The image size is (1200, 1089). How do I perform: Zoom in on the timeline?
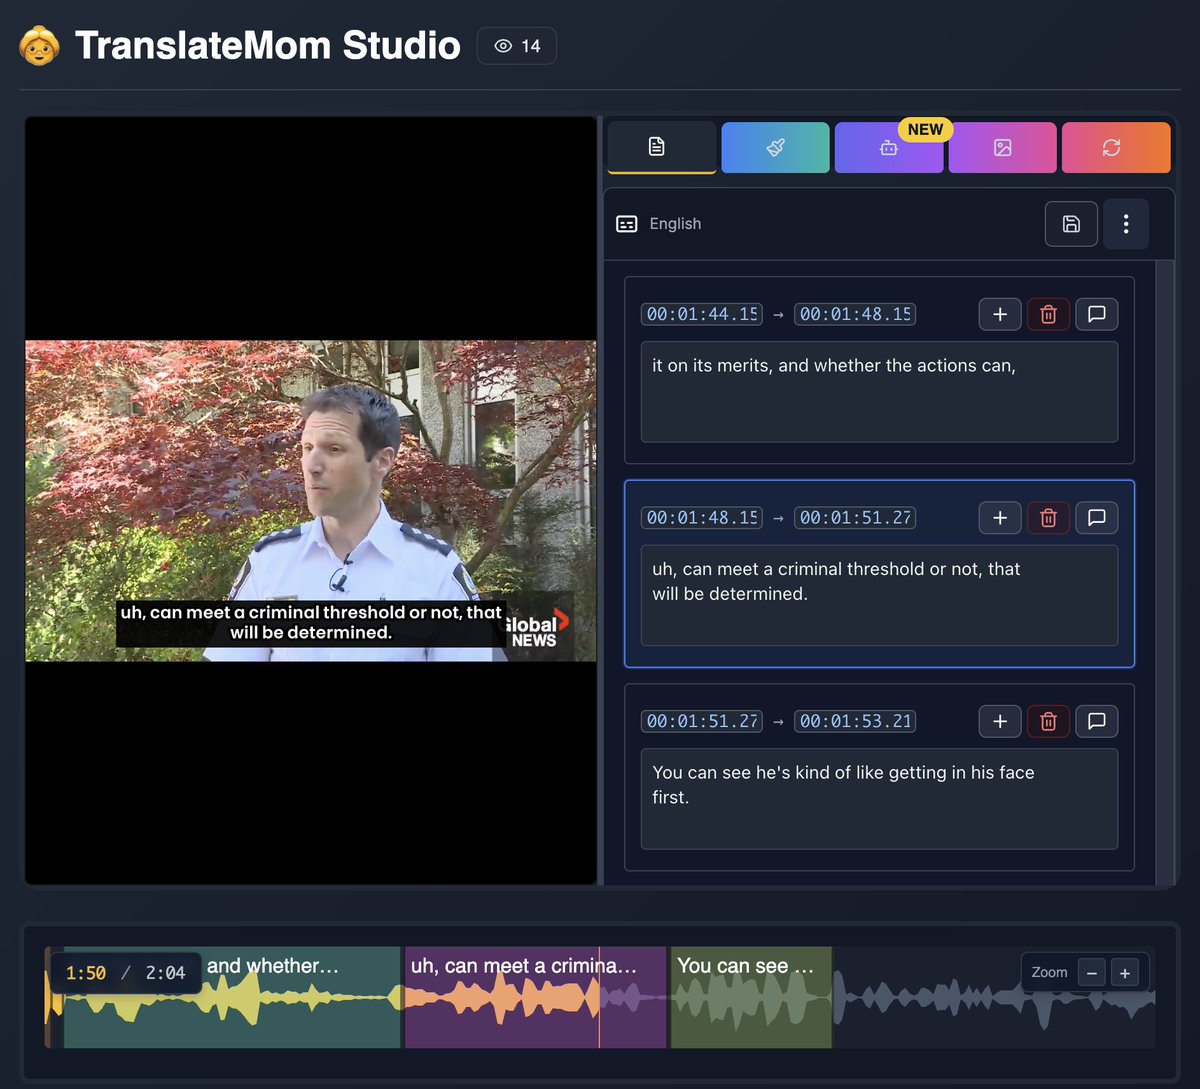(x=1125, y=971)
